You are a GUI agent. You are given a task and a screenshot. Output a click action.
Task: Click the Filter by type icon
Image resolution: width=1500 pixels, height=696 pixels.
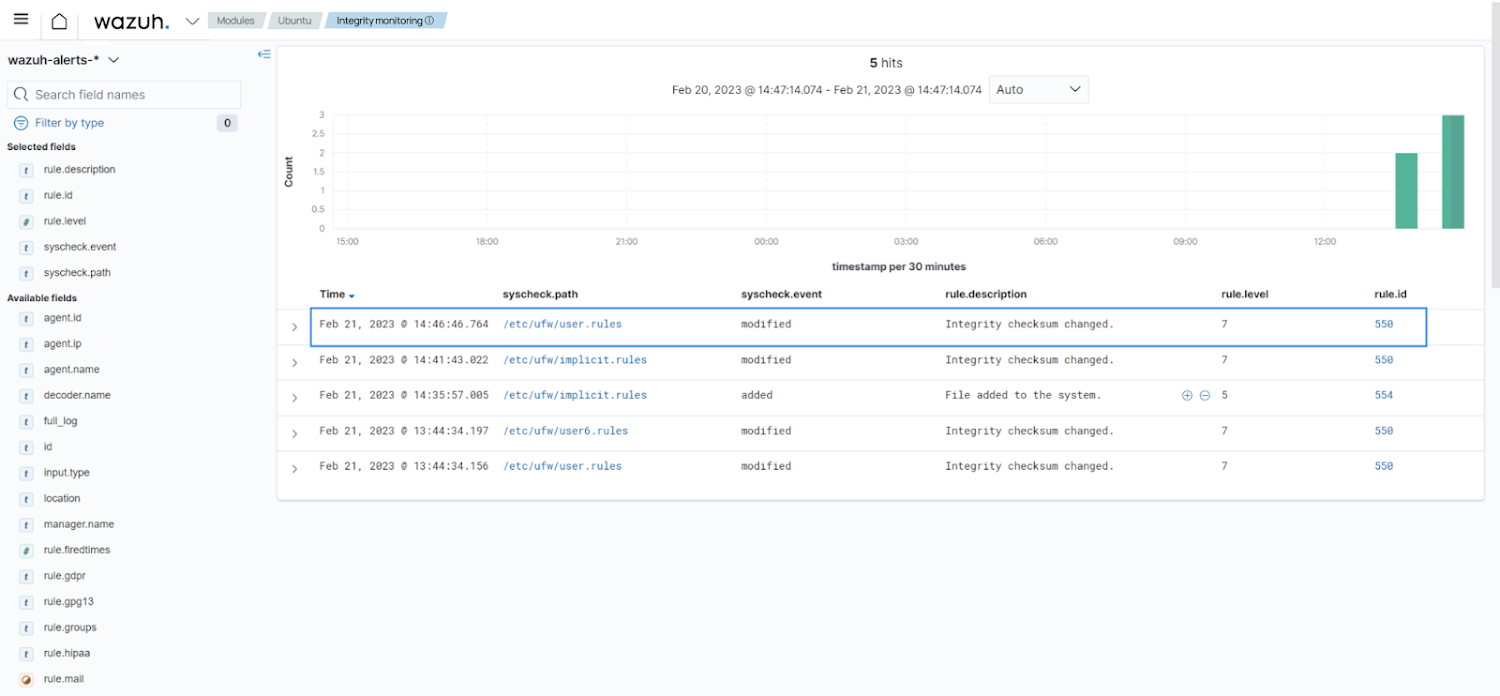click(21, 123)
